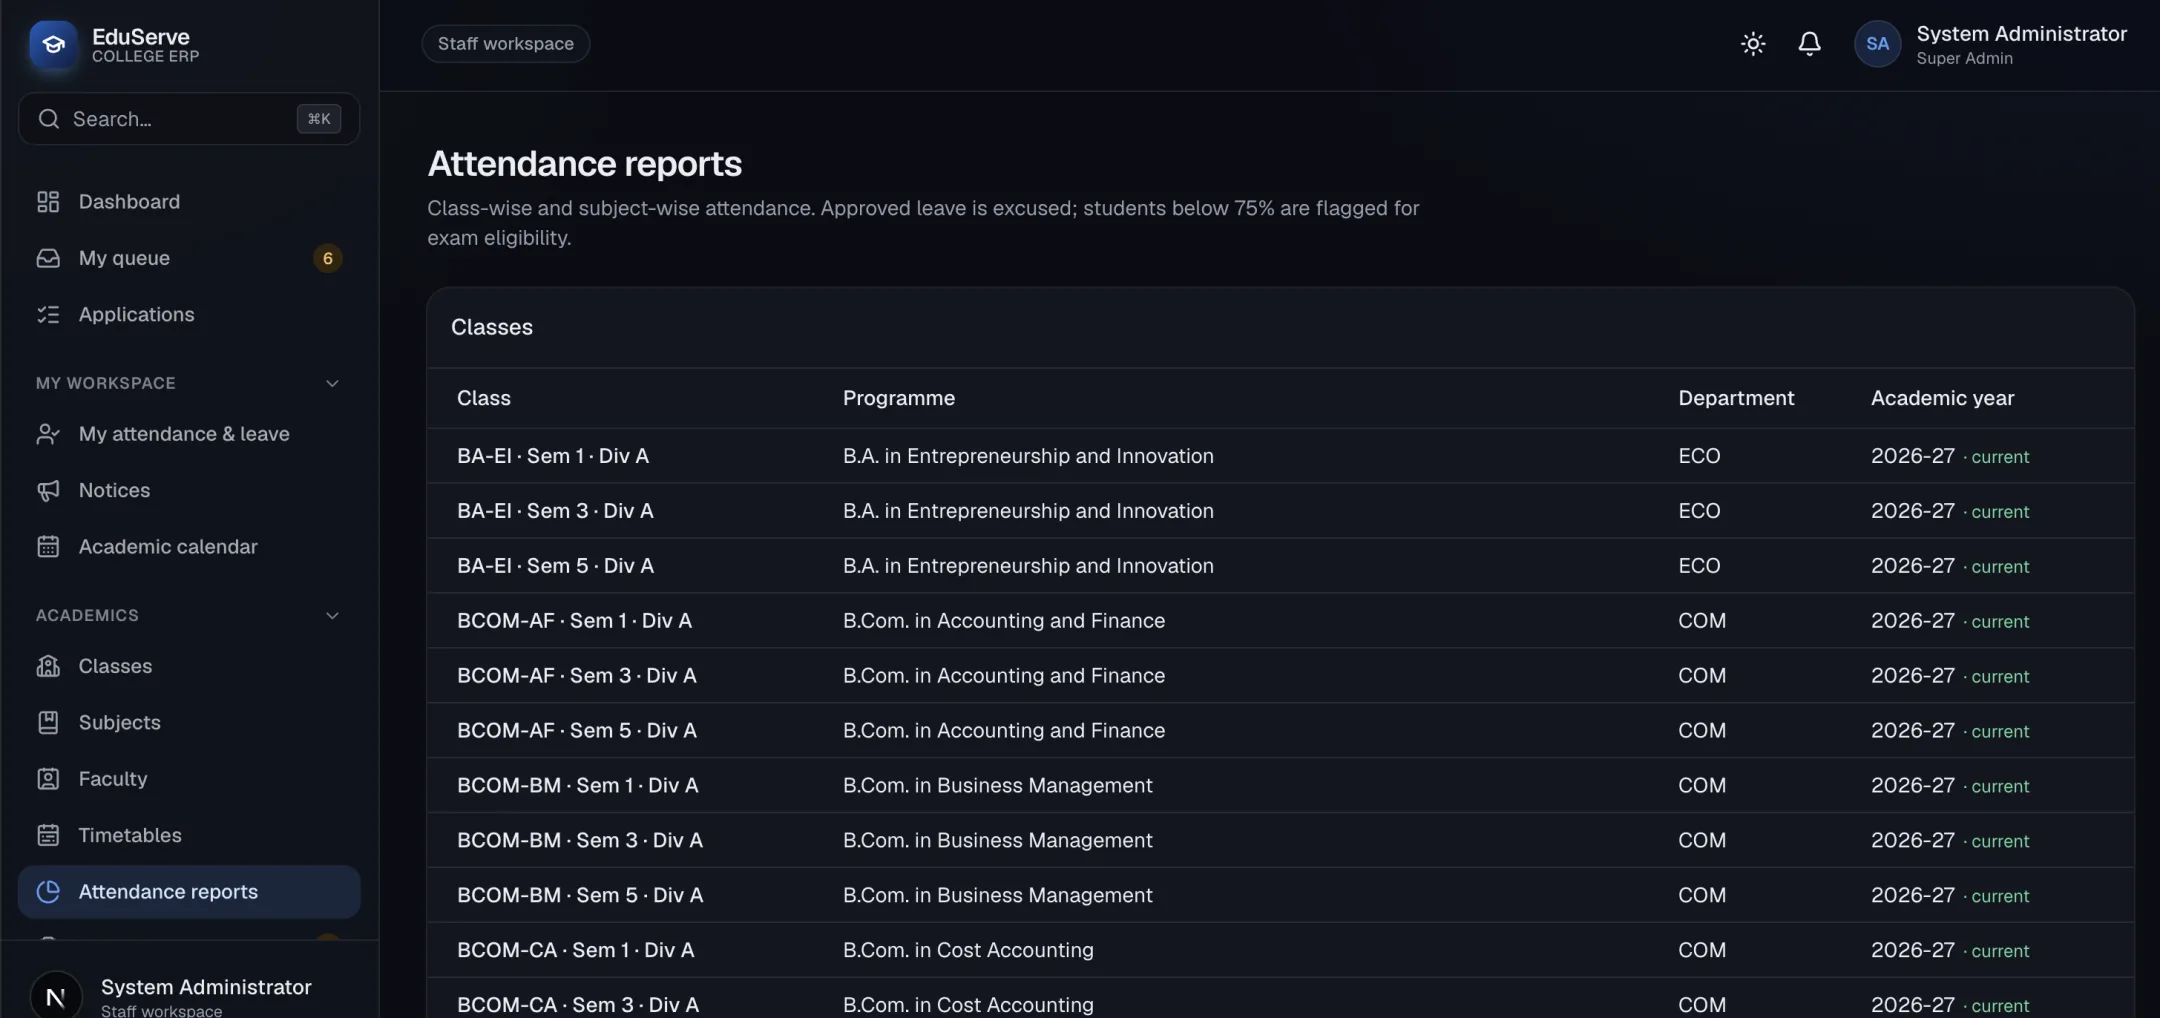Viewport: 2160px width, 1018px height.
Task: Click the Academic calendar icon
Action: click(48, 547)
